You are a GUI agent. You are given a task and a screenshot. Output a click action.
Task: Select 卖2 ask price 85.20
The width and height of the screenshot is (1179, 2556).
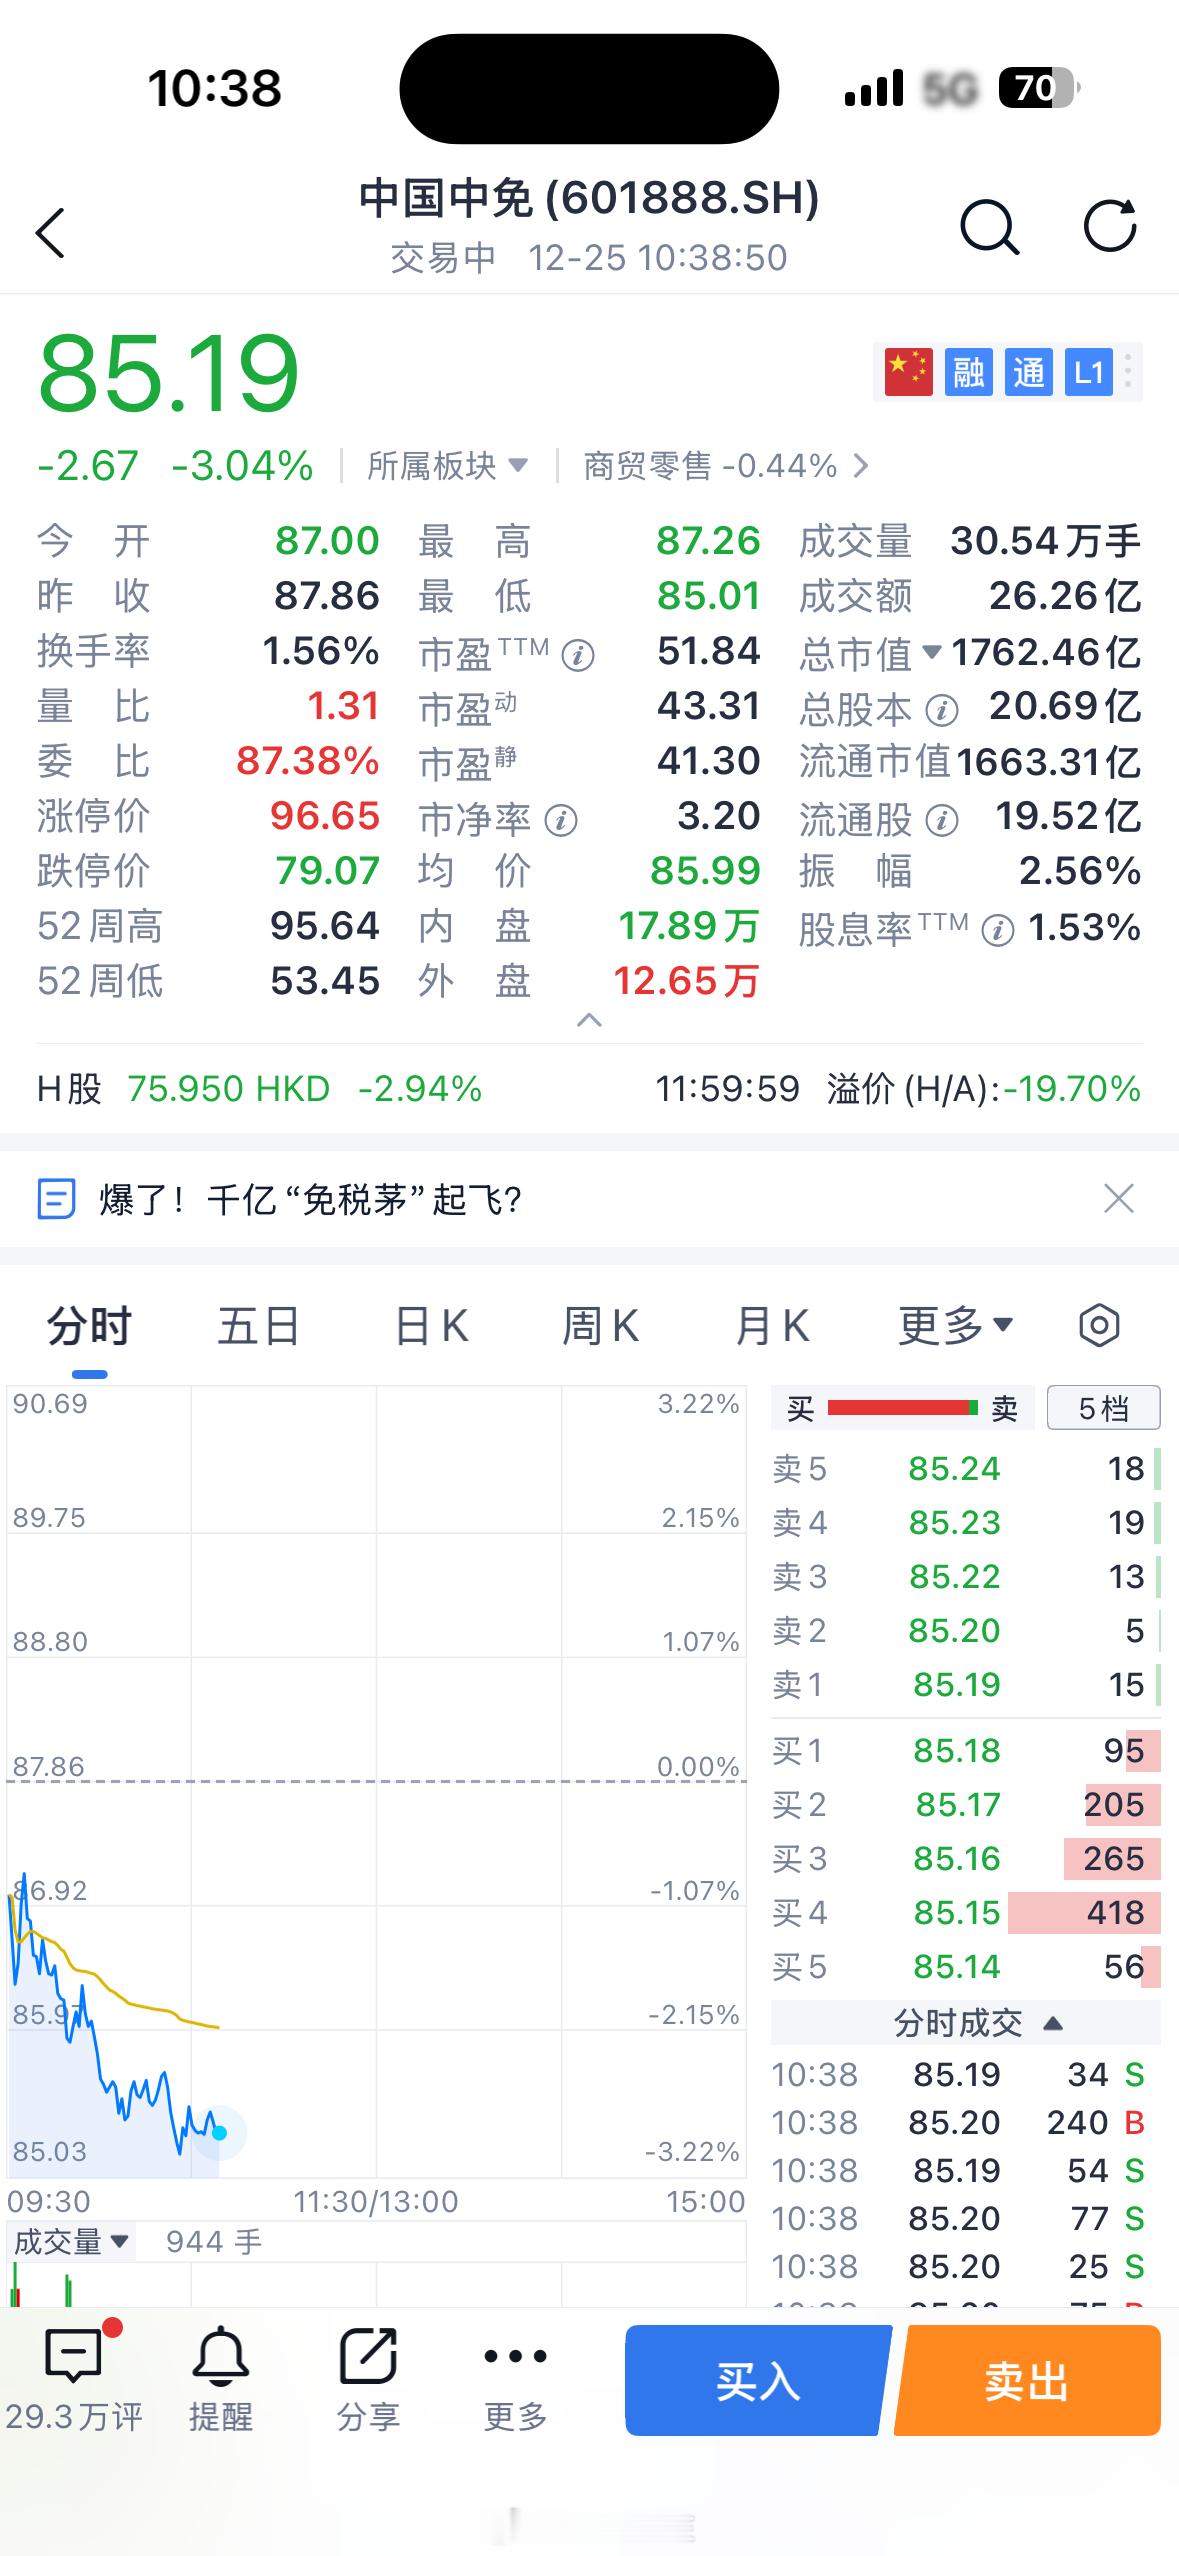[965, 1630]
